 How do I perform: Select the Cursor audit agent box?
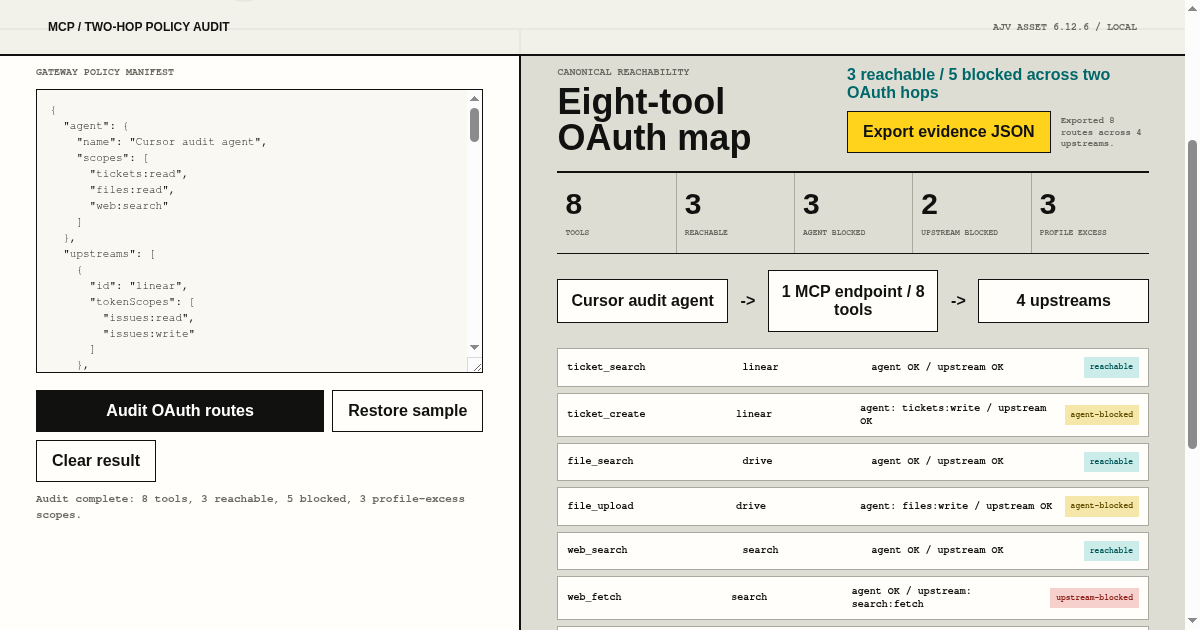[x=642, y=301]
